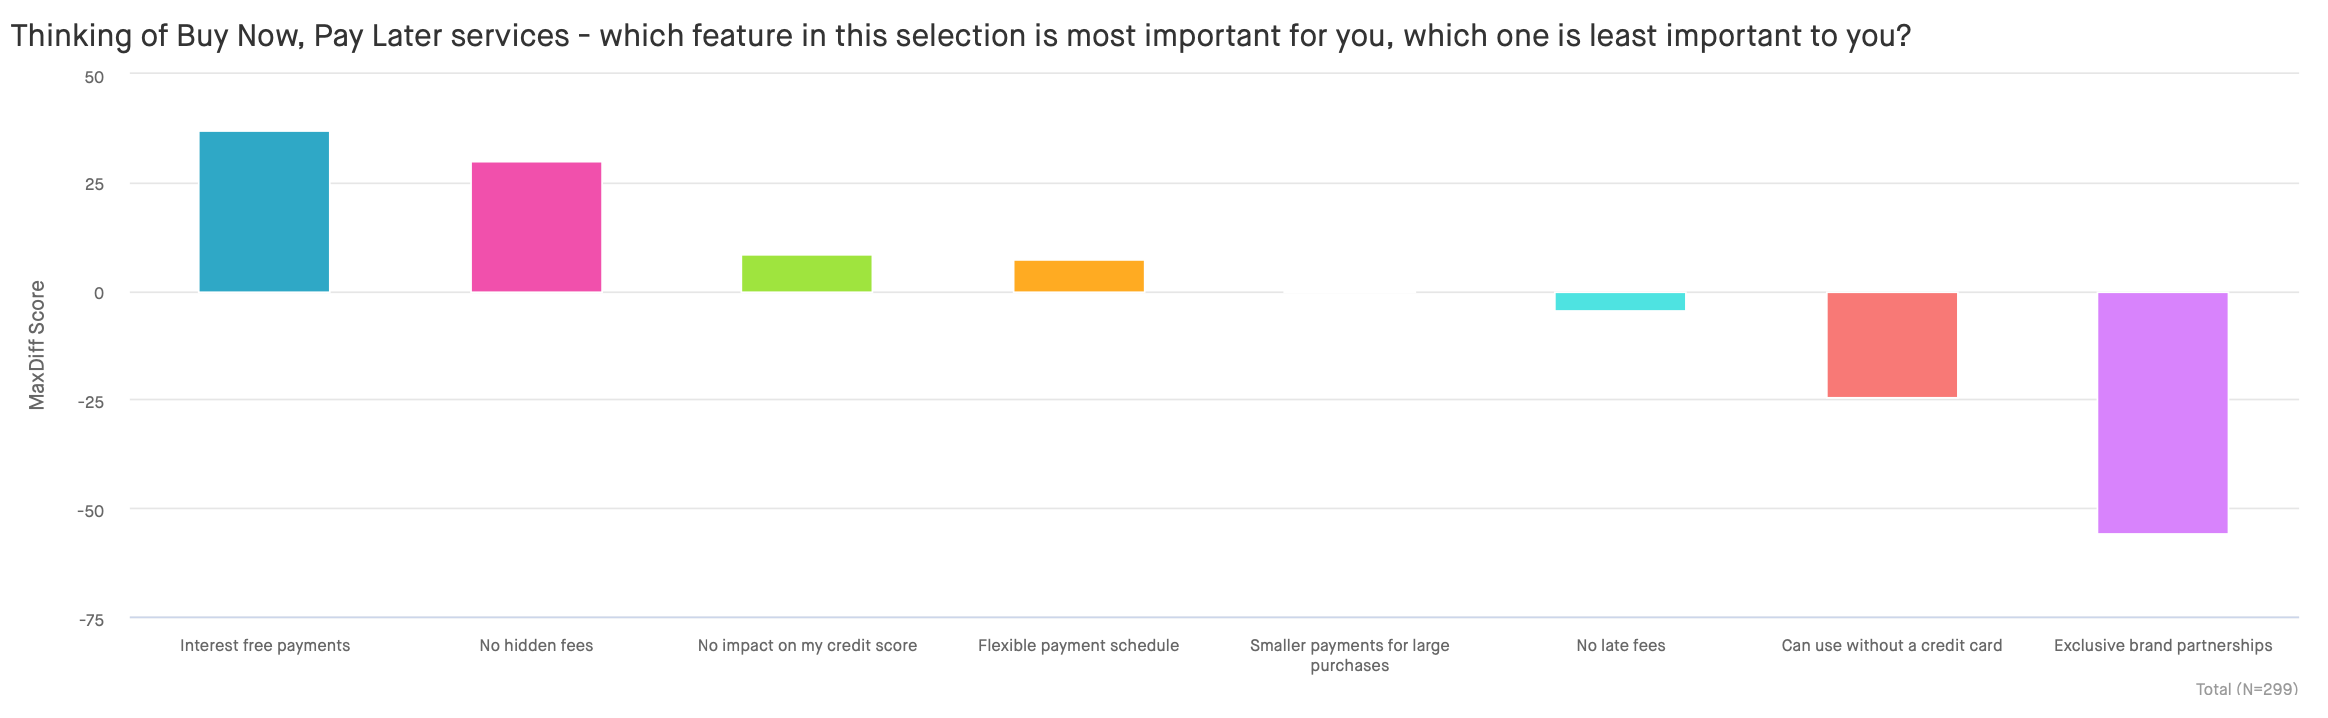Click the -75 tick on y-axis

(x=91, y=620)
